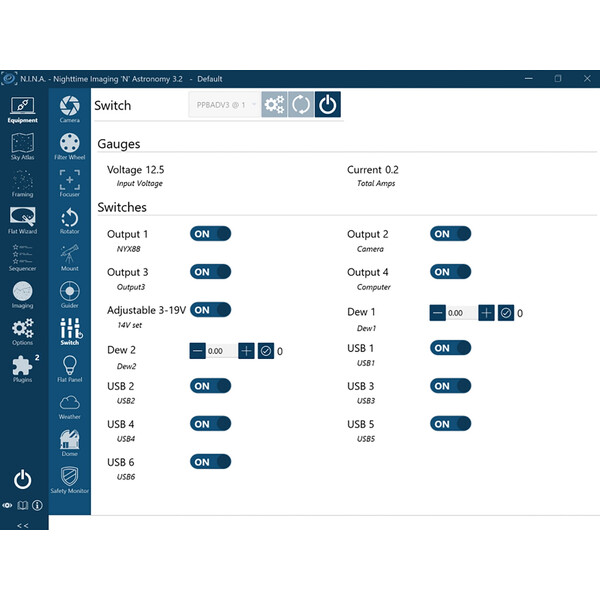Increase the Dew 1 value
The width and height of the screenshot is (600, 600).
coord(486,313)
